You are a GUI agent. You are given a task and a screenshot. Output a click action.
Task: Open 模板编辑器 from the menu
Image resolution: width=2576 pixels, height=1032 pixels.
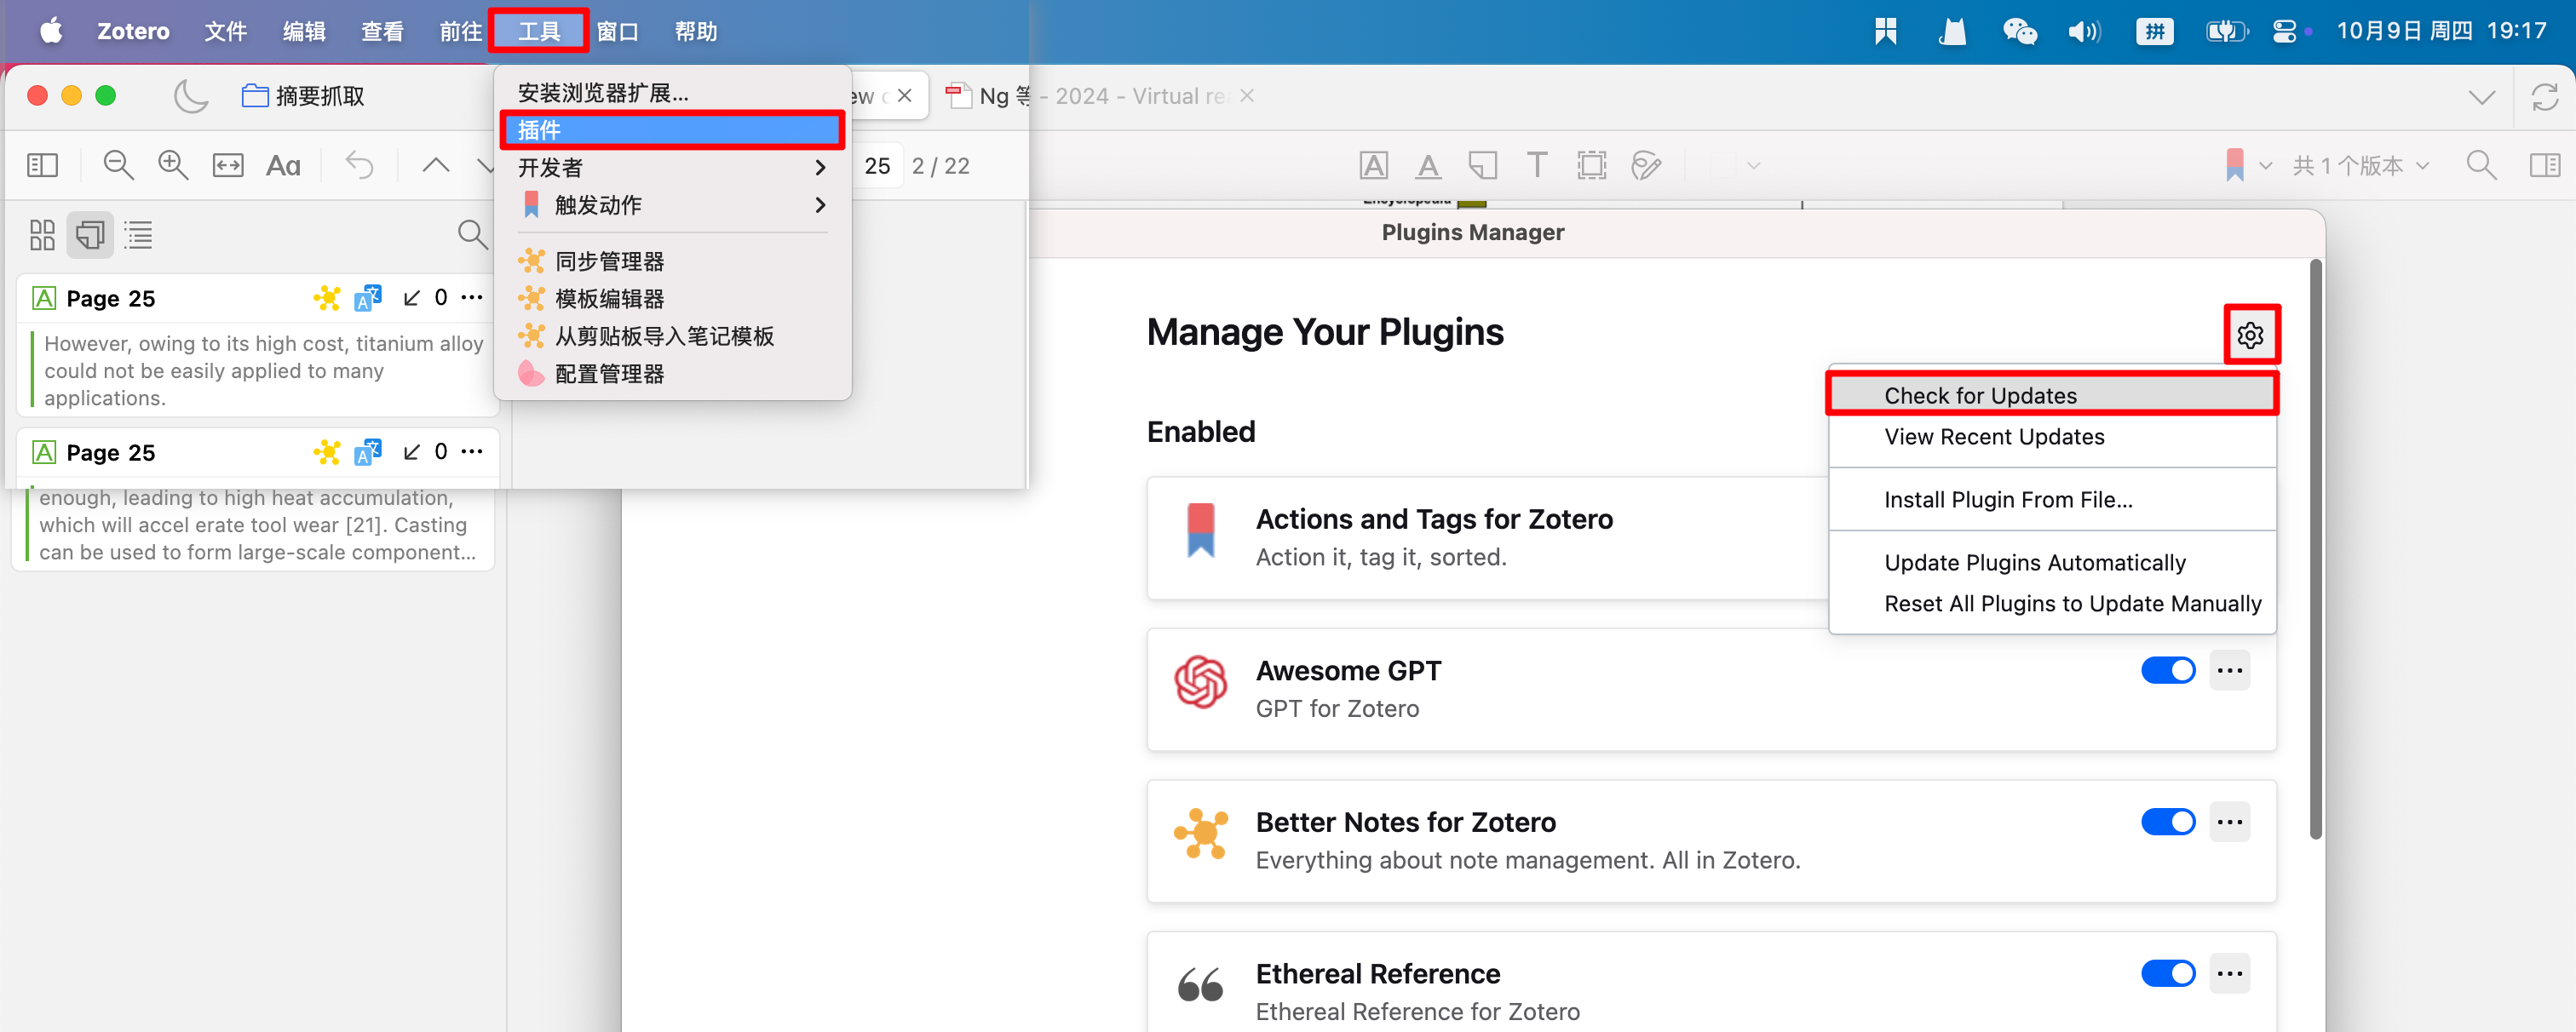pyautogui.click(x=672, y=299)
